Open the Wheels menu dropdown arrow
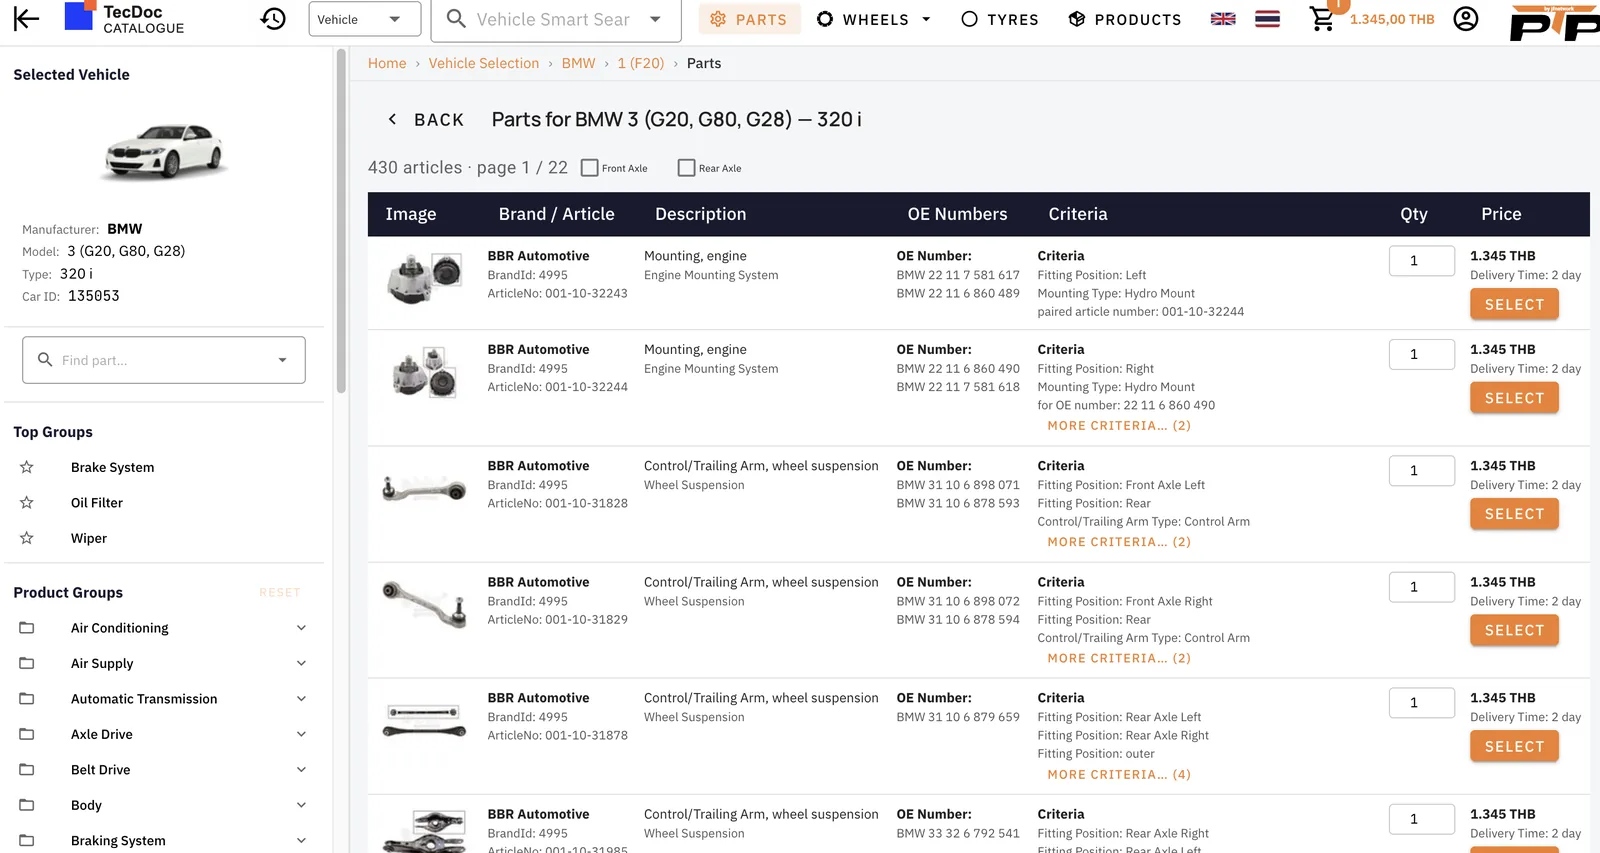Viewport: 1600px width, 853px height. coord(926,19)
